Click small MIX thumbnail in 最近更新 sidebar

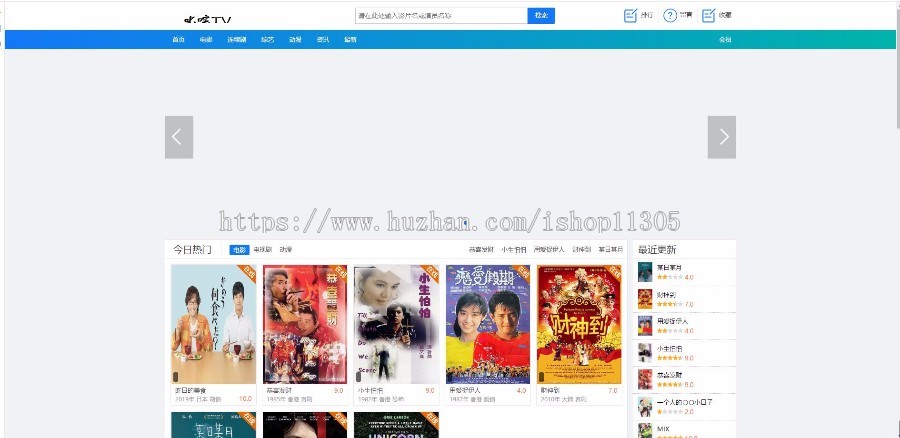645,431
